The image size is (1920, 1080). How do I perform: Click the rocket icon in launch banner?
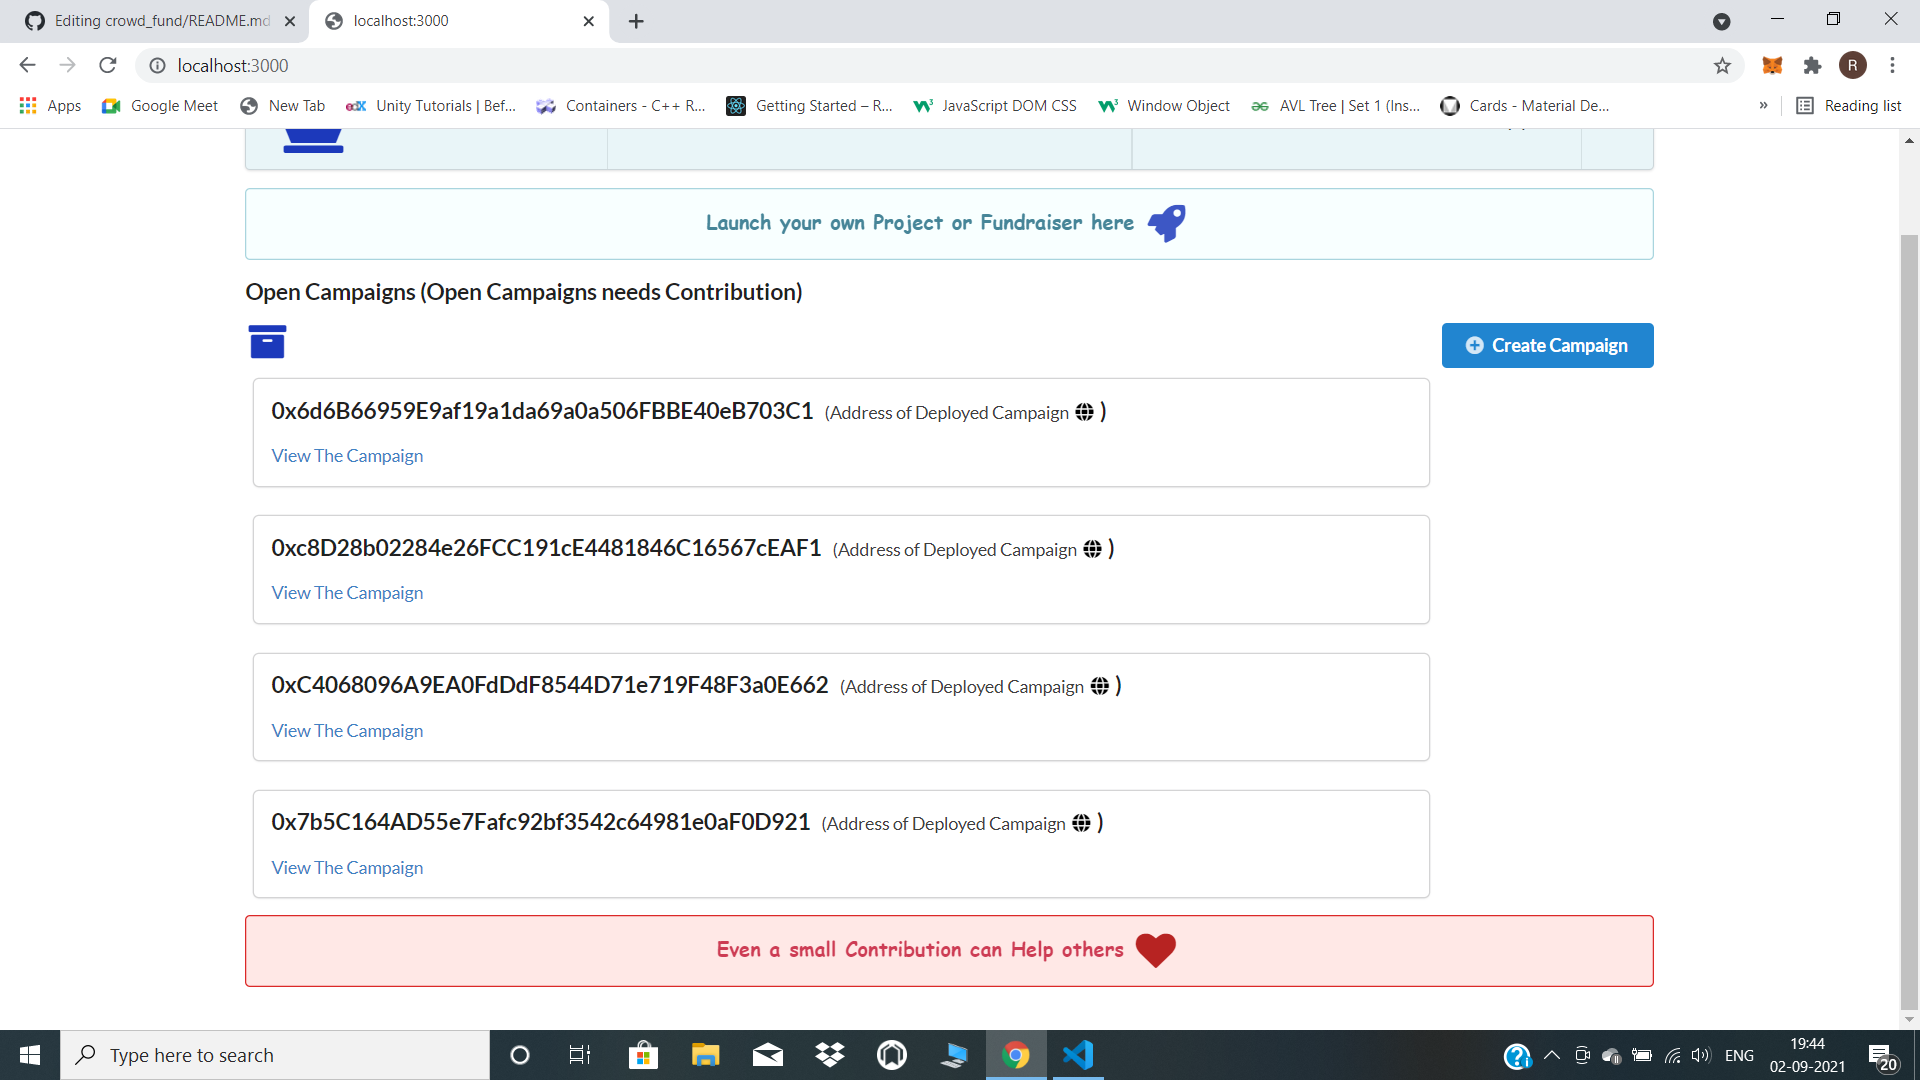click(x=1166, y=223)
